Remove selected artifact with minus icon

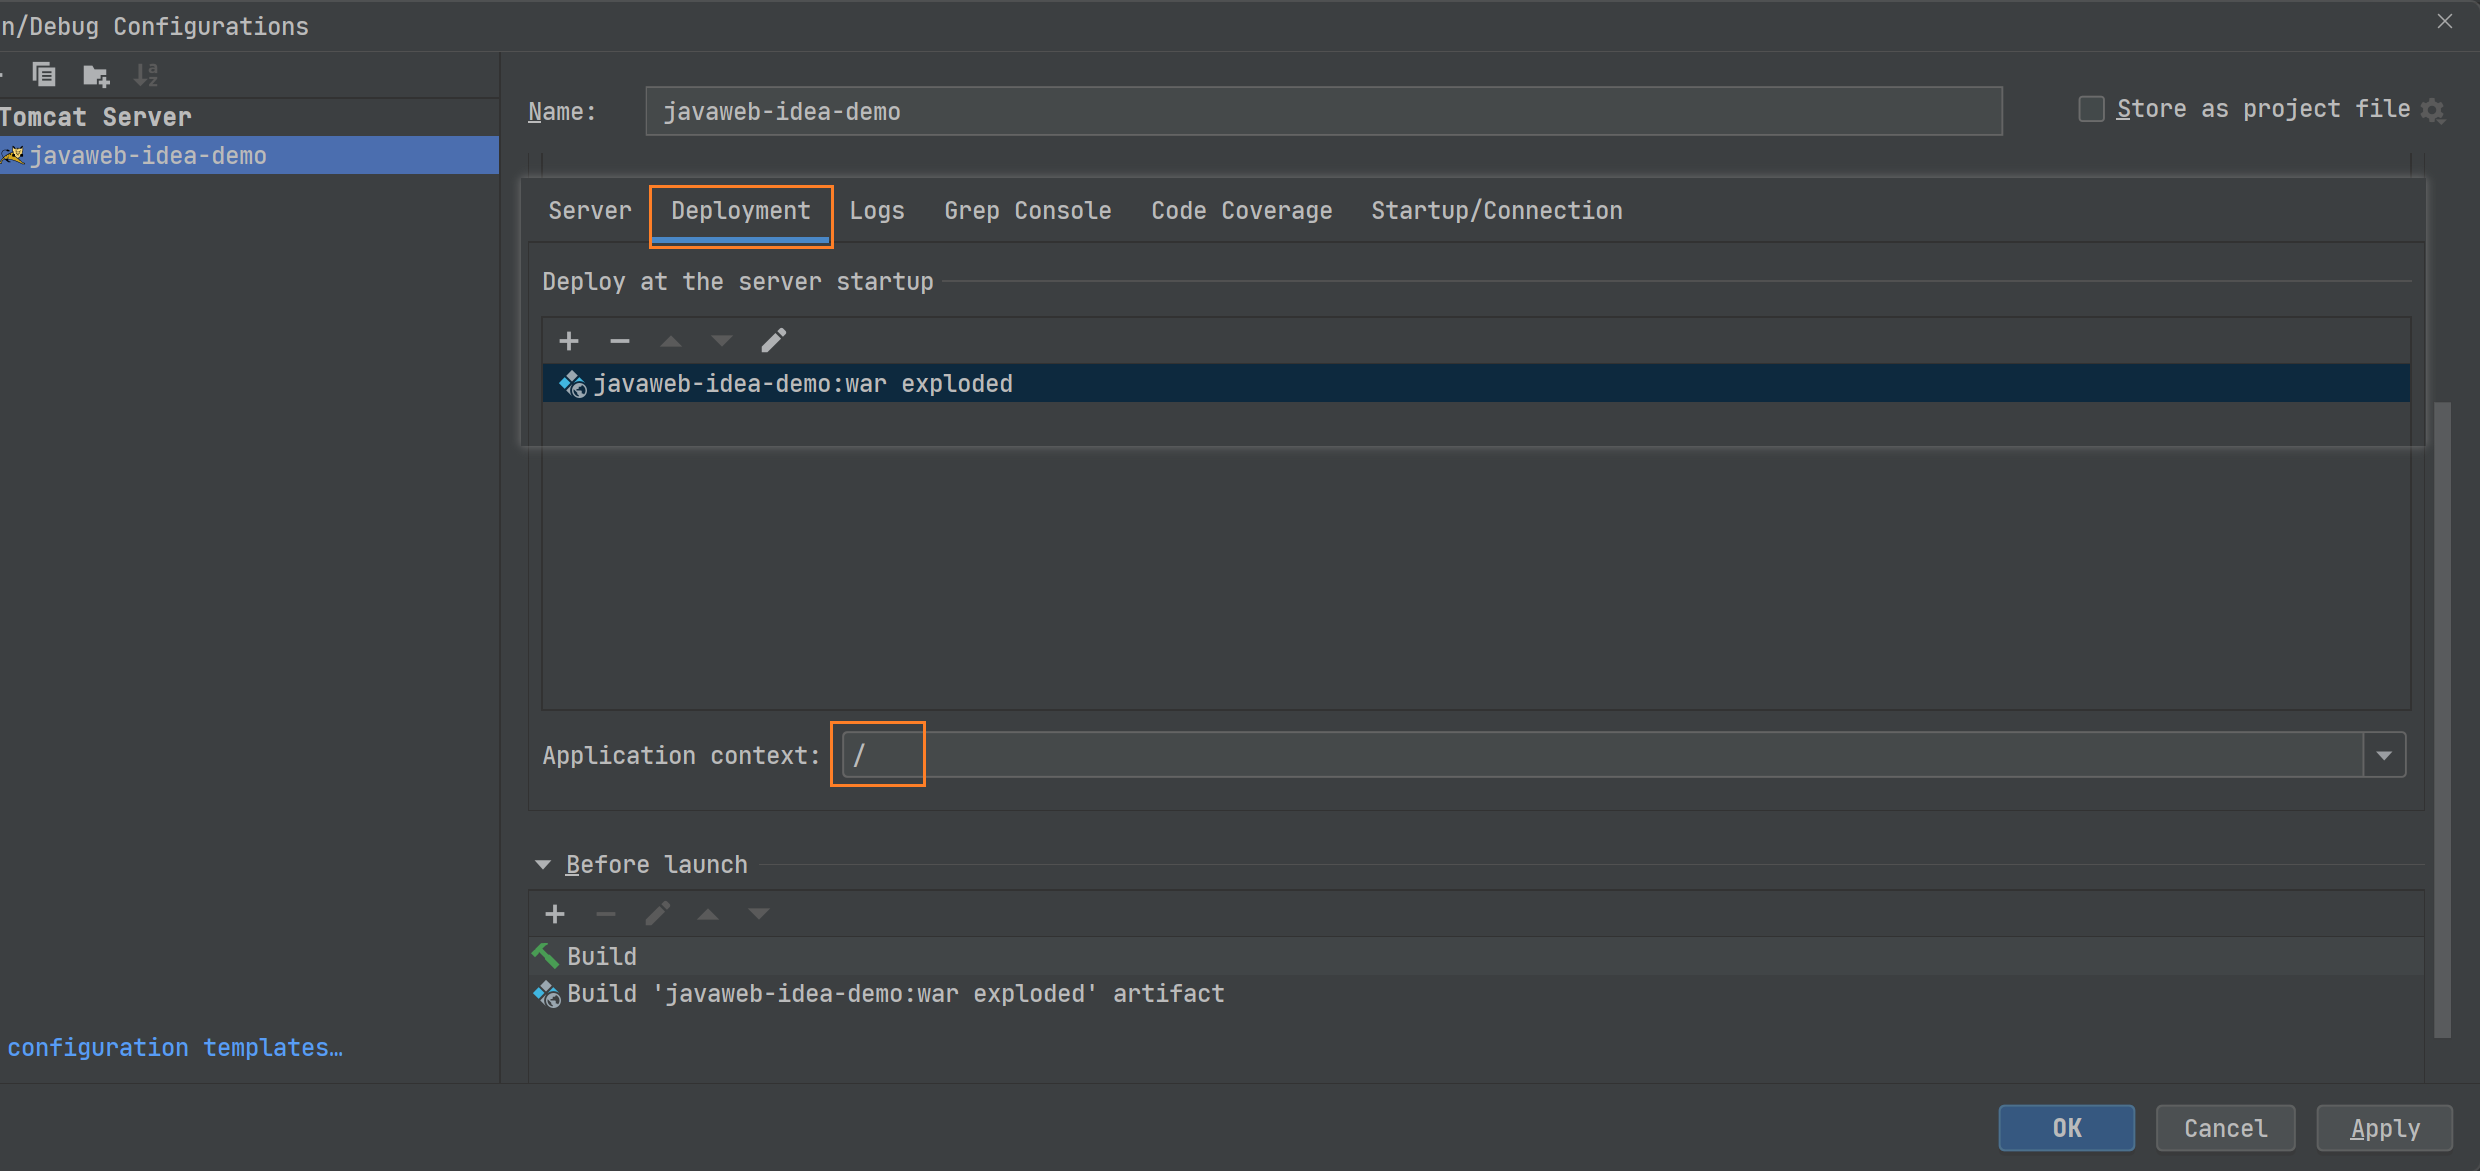tap(620, 342)
